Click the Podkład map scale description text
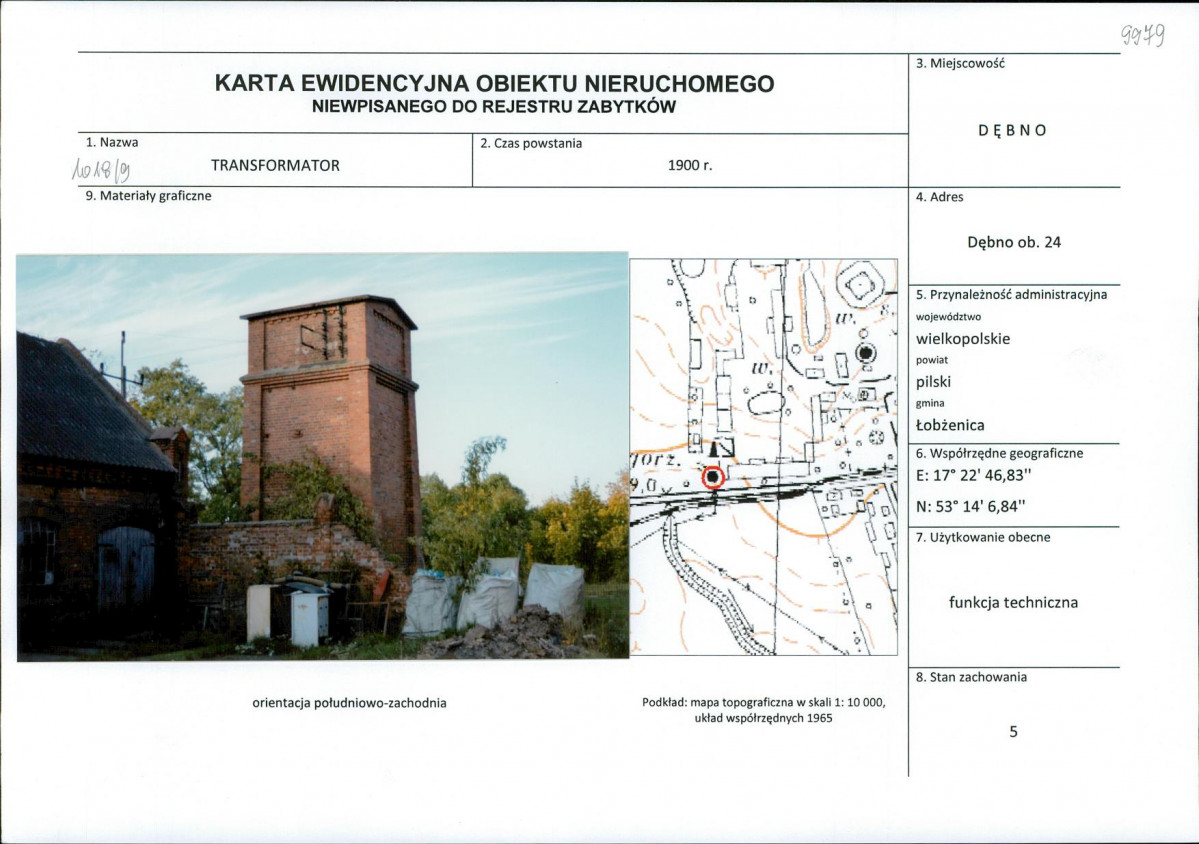 pyautogui.click(x=764, y=712)
